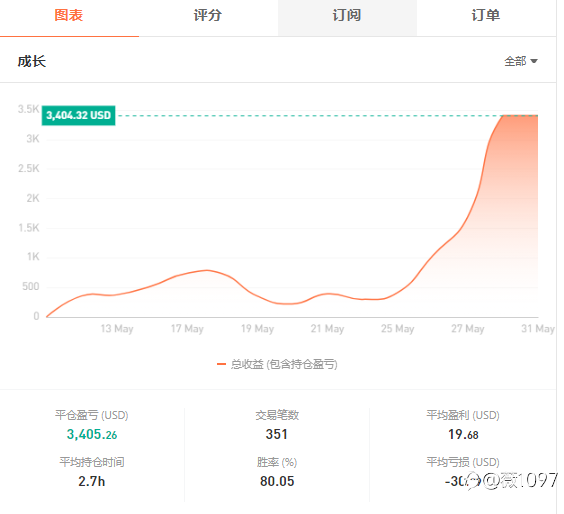Click the 胜率 value 80.05
Image resolution: width=564 pixels, height=514 pixels.
(x=277, y=481)
